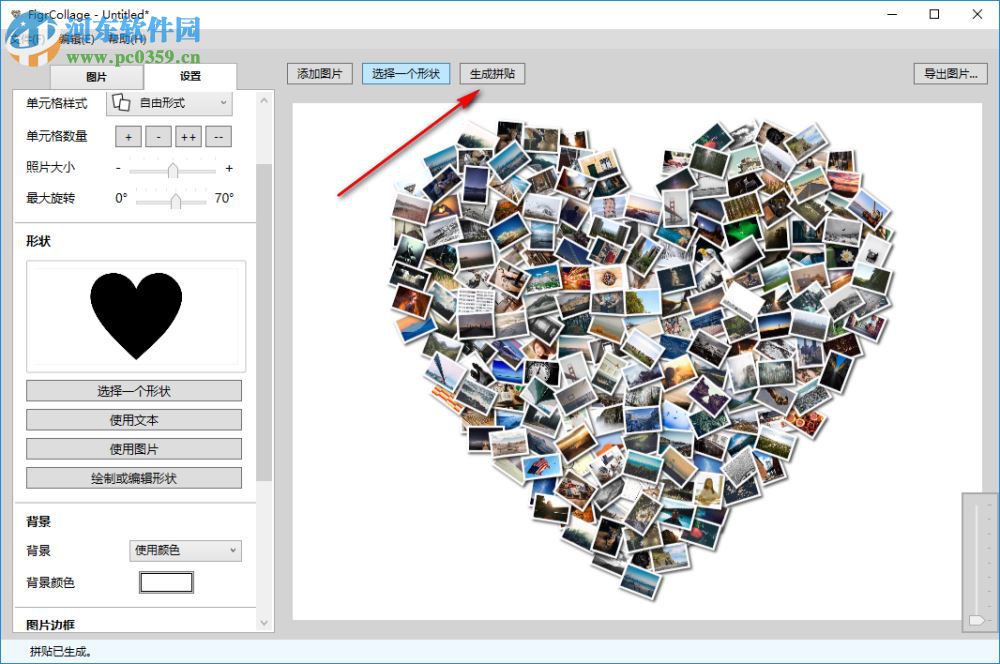Click 绘制或编辑形状 to edit the shape
Screen dimensions: 1000x664
tap(134, 477)
